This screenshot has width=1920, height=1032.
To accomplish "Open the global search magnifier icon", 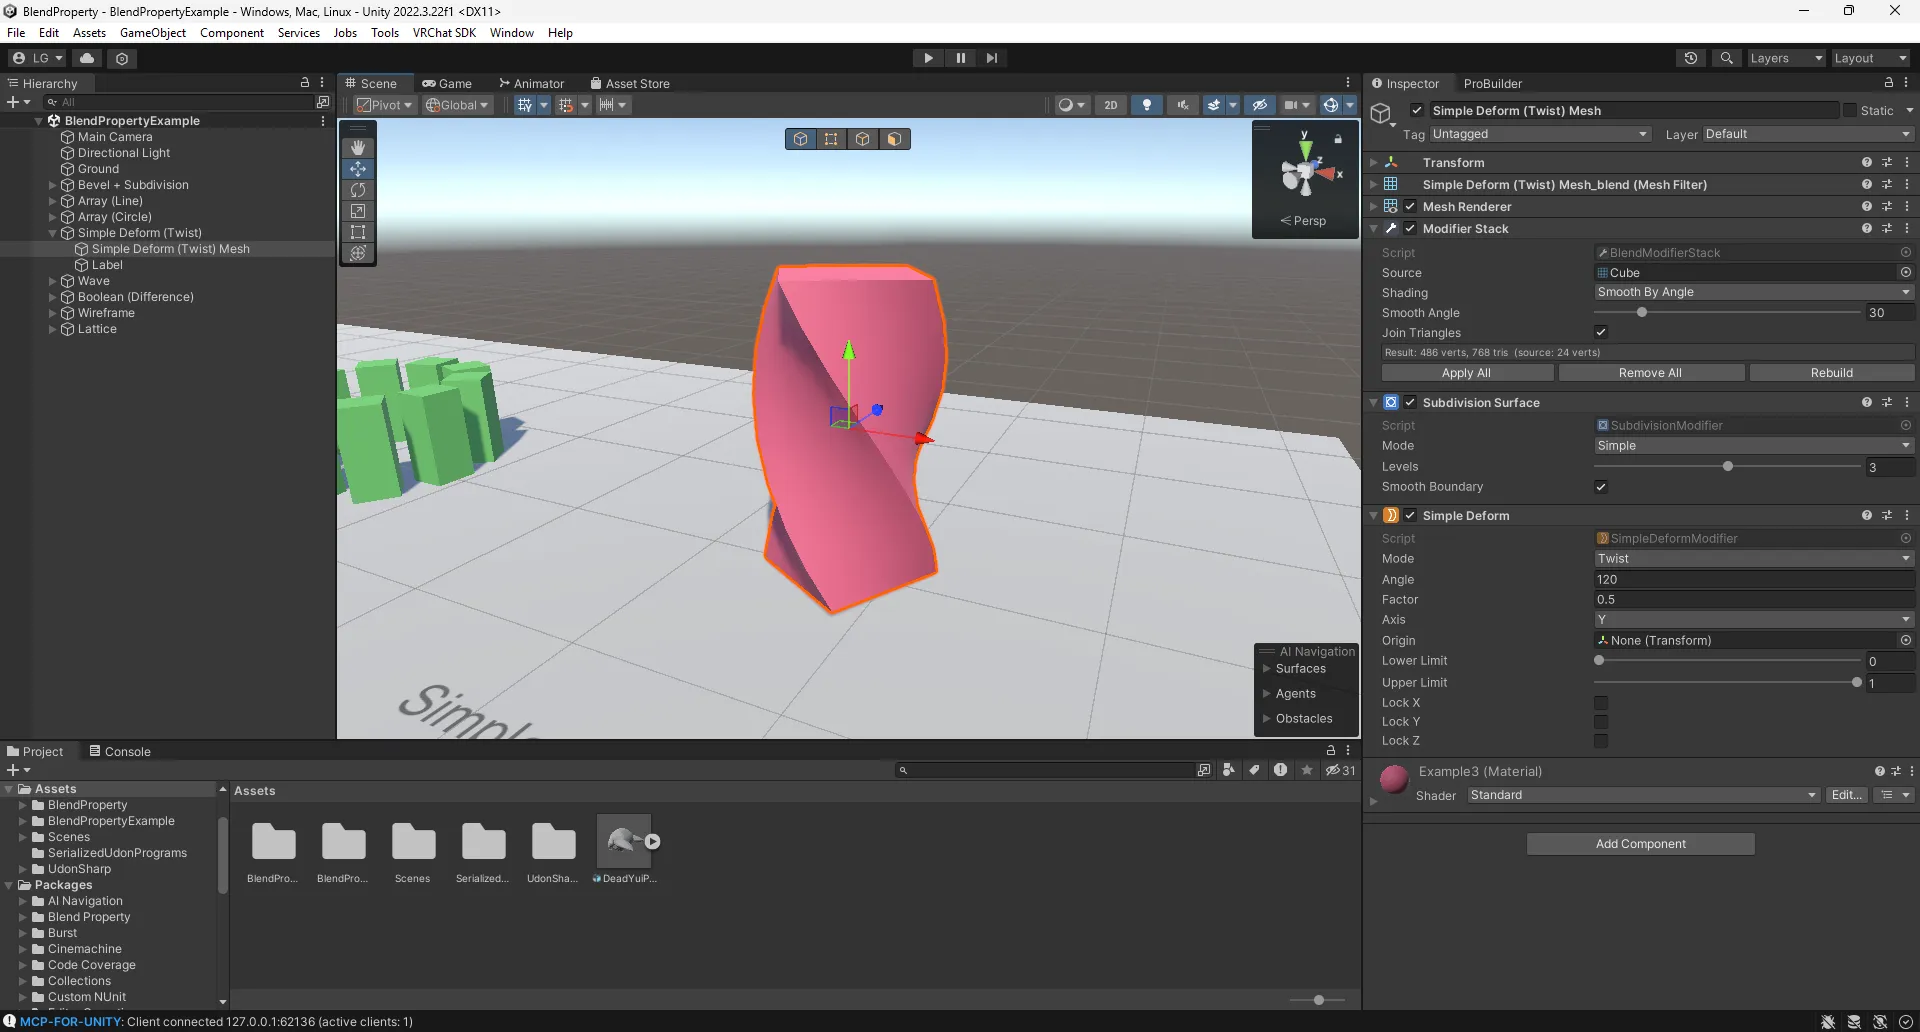I will (1726, 58).
